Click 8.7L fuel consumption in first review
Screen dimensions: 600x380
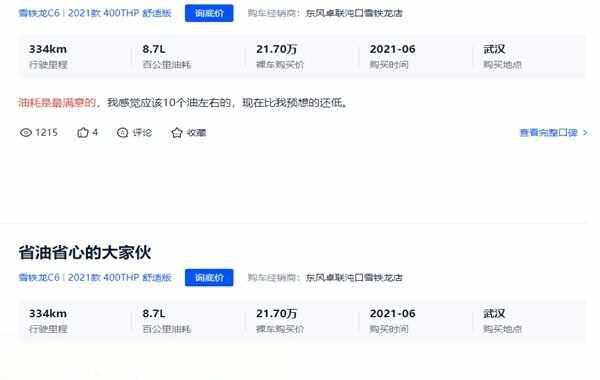[x=154, y=49]
